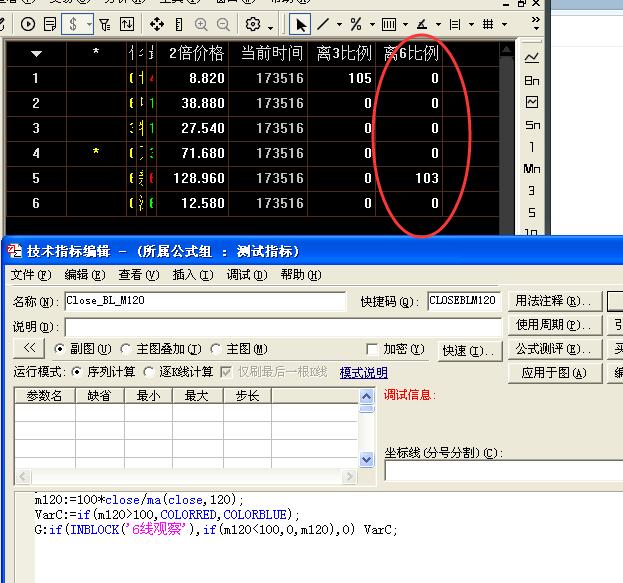Screen dimensions: 623x583
Task: Click the 使用周期 button
Action: coord(555,325)
